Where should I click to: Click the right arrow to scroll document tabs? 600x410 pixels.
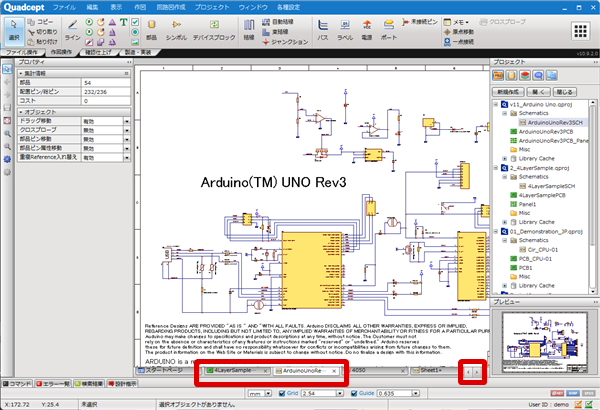[x=477, y=372]
